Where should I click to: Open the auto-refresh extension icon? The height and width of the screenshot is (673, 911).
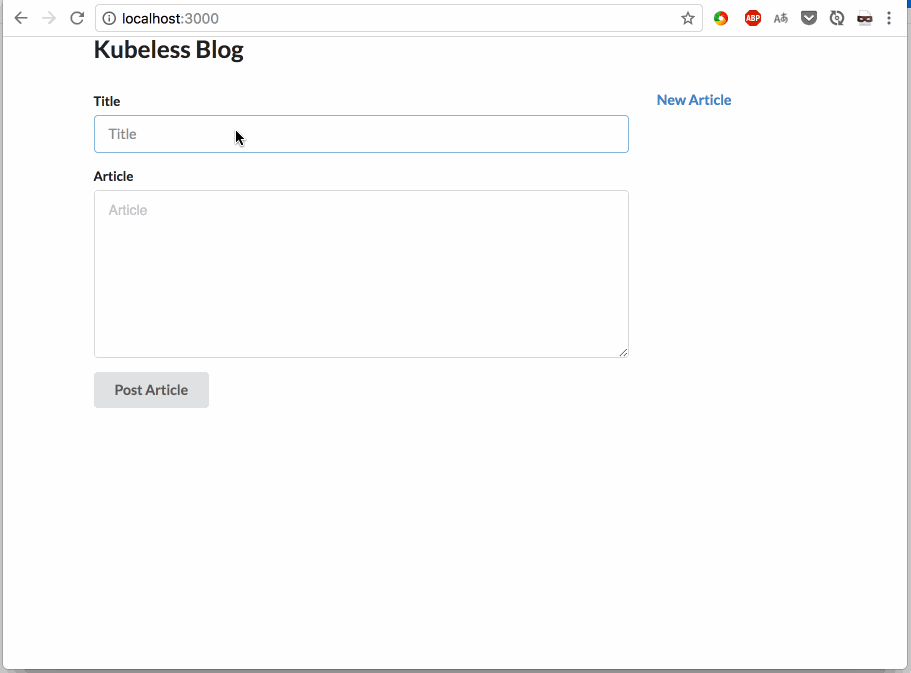tap(836, 18)
